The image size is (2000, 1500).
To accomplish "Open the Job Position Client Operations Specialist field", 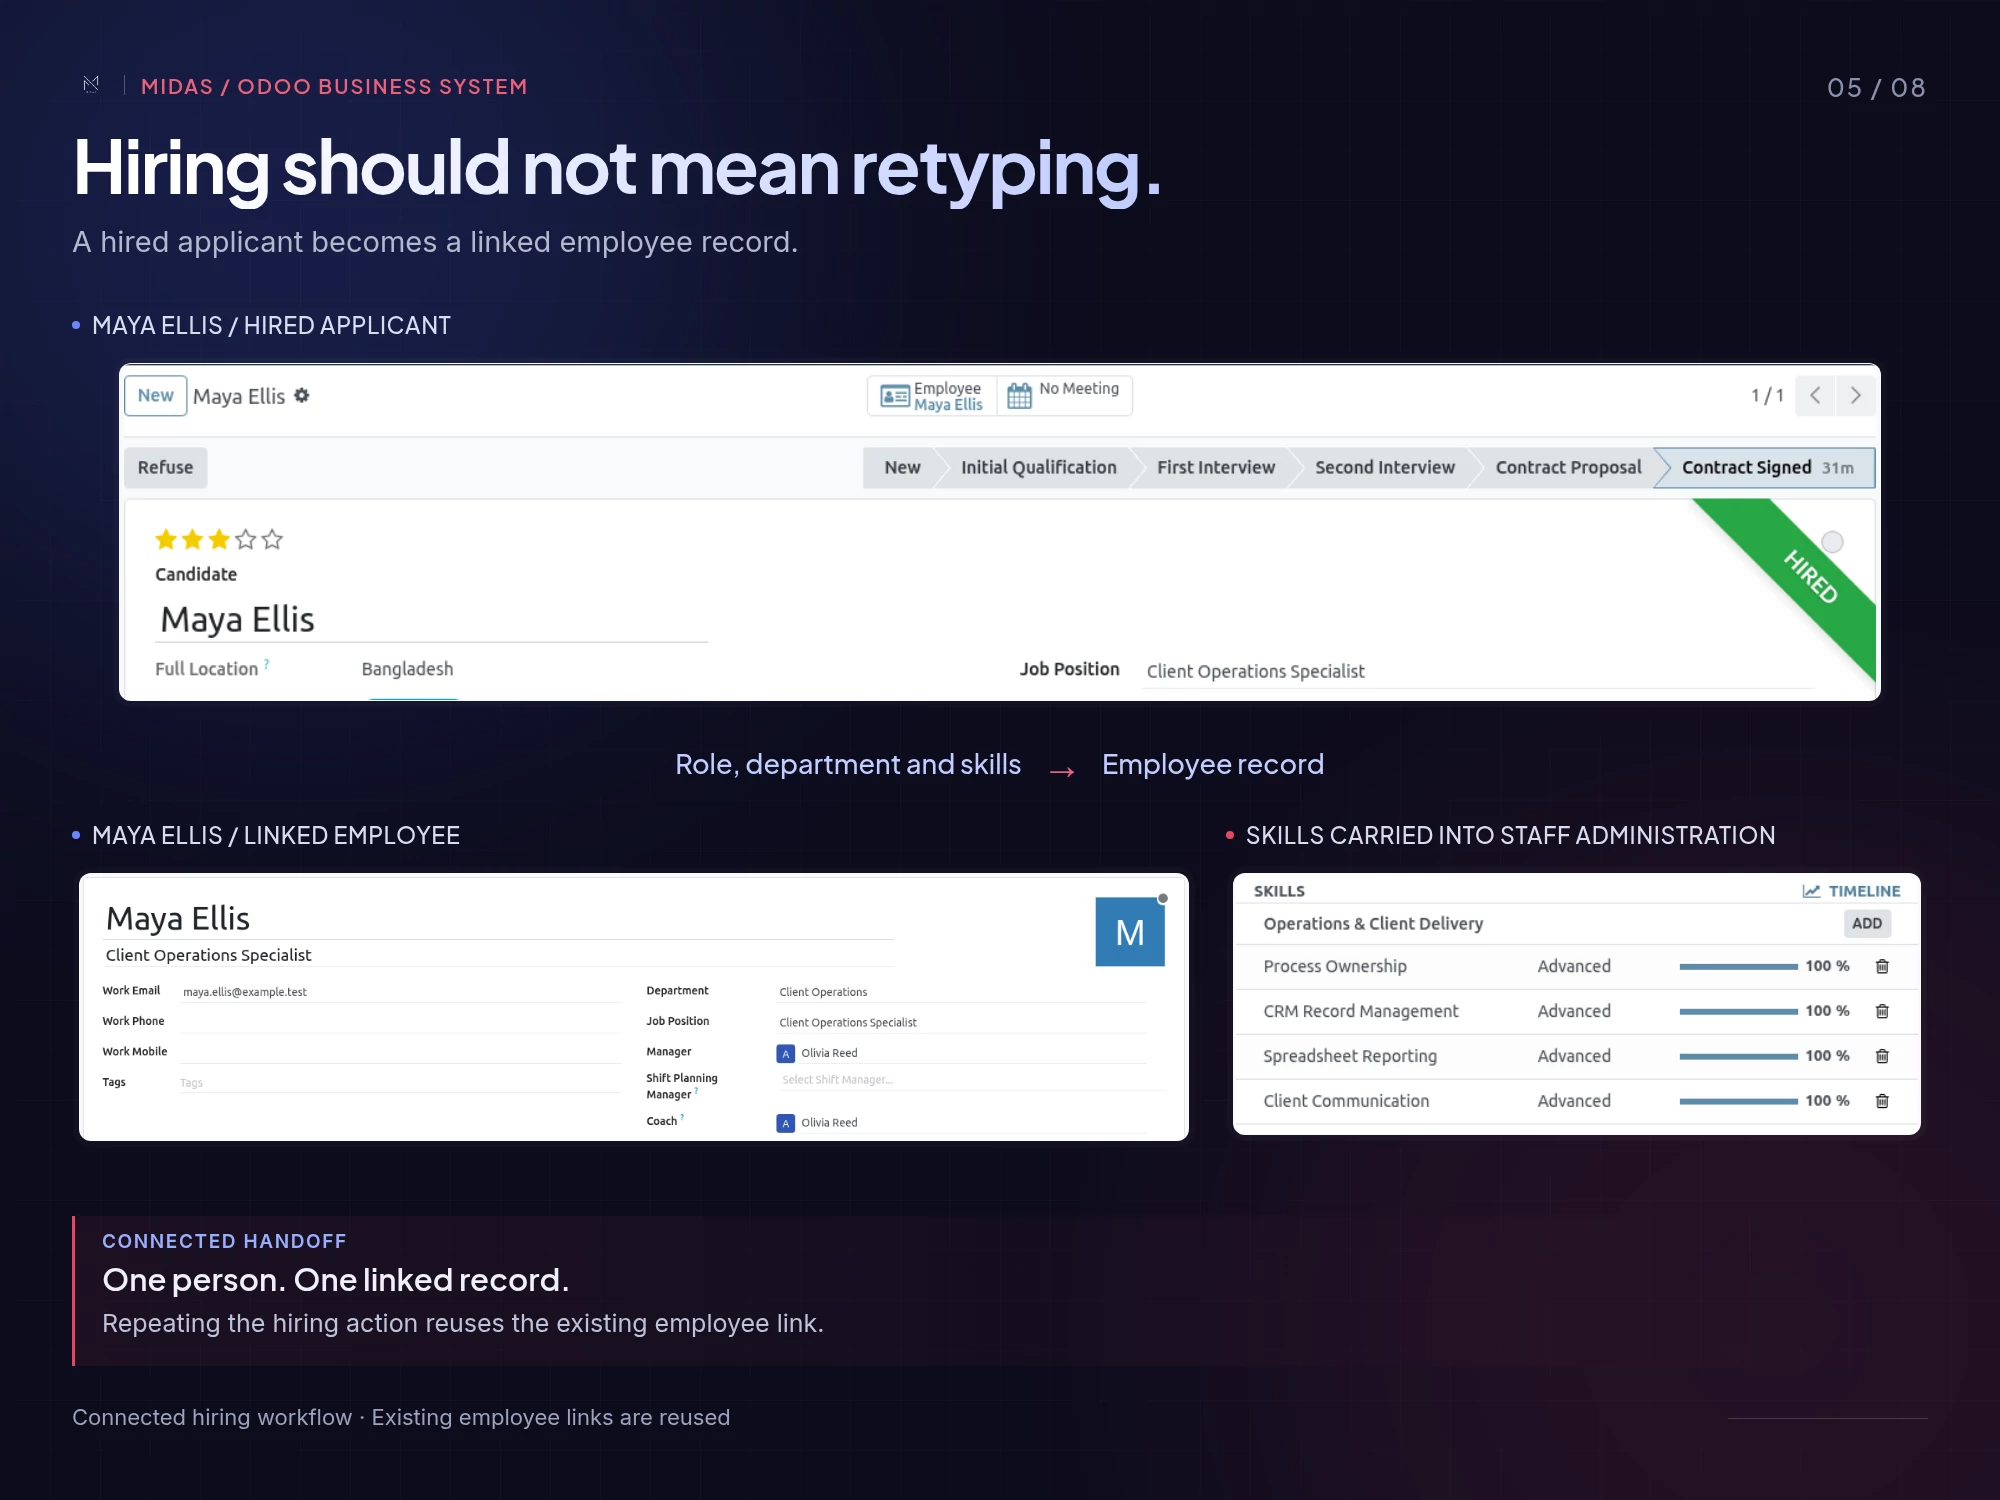I will [1479, 671].
